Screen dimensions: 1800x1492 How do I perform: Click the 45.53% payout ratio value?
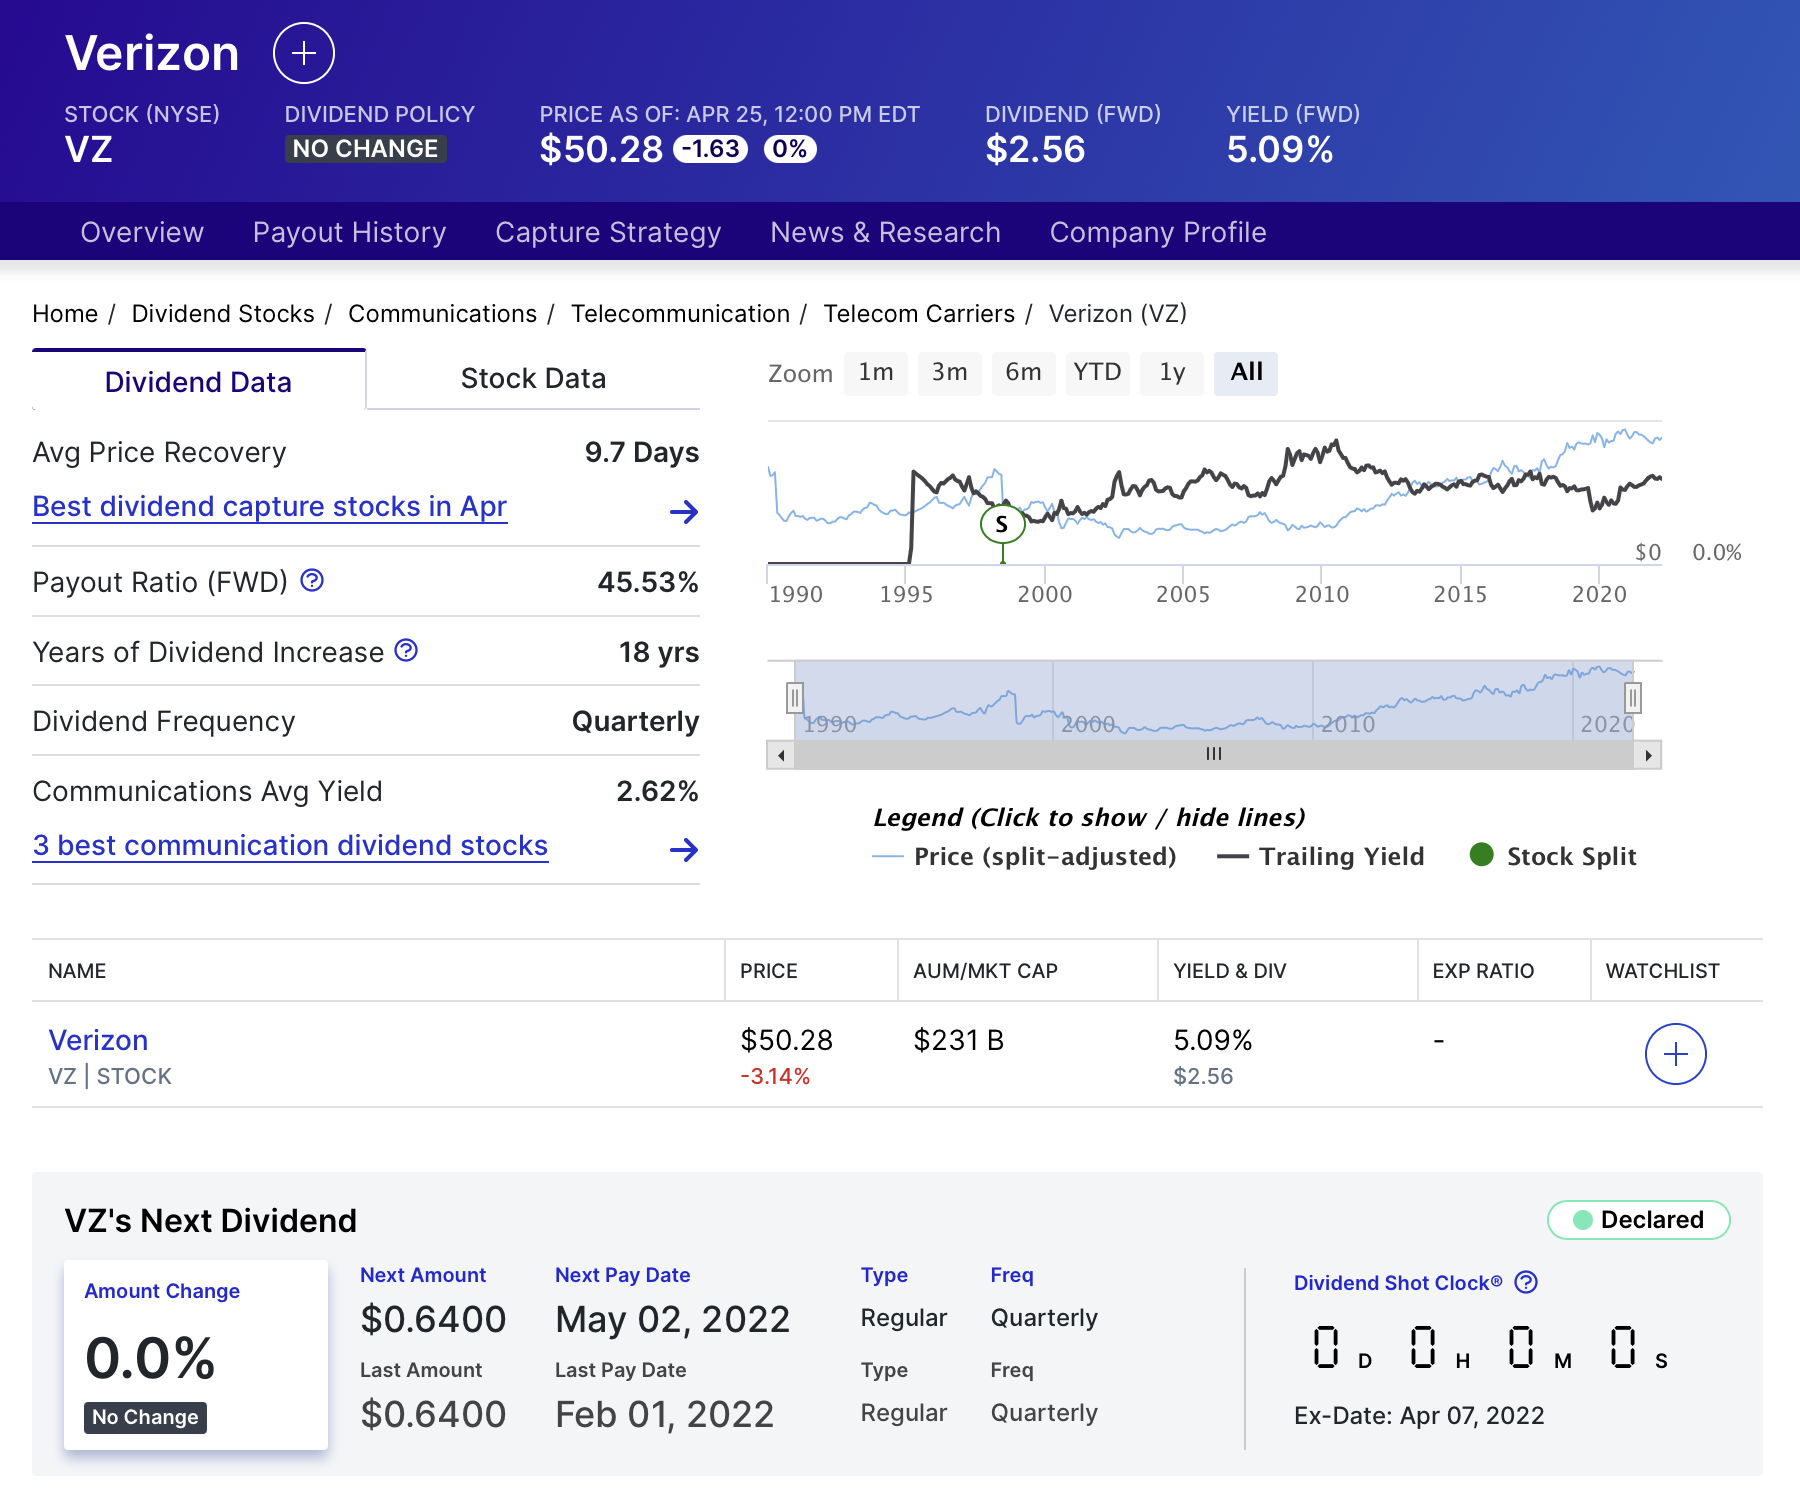[x=648, y=582]
